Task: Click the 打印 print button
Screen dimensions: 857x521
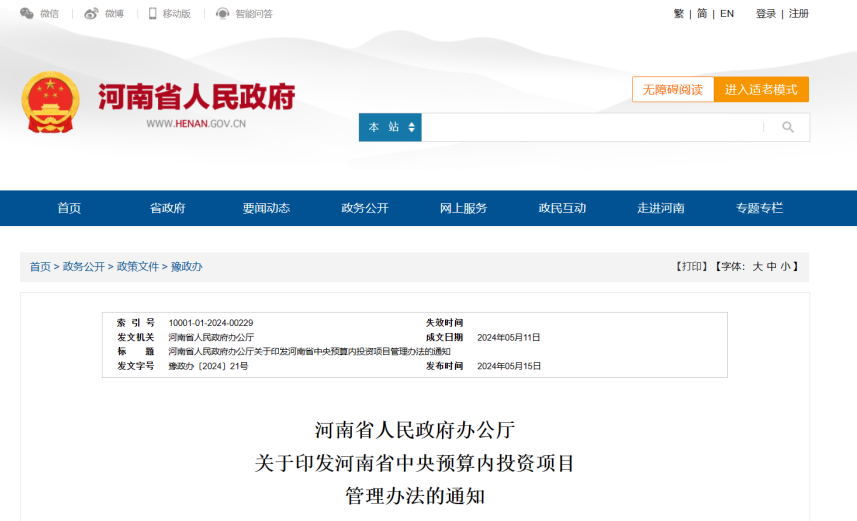Action: click(691, 267)
